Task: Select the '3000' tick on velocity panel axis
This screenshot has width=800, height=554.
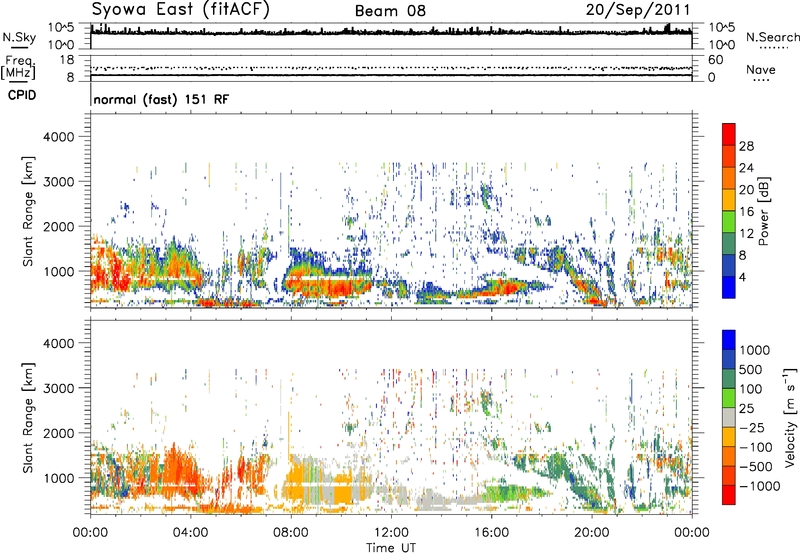Action: [58, 388]
